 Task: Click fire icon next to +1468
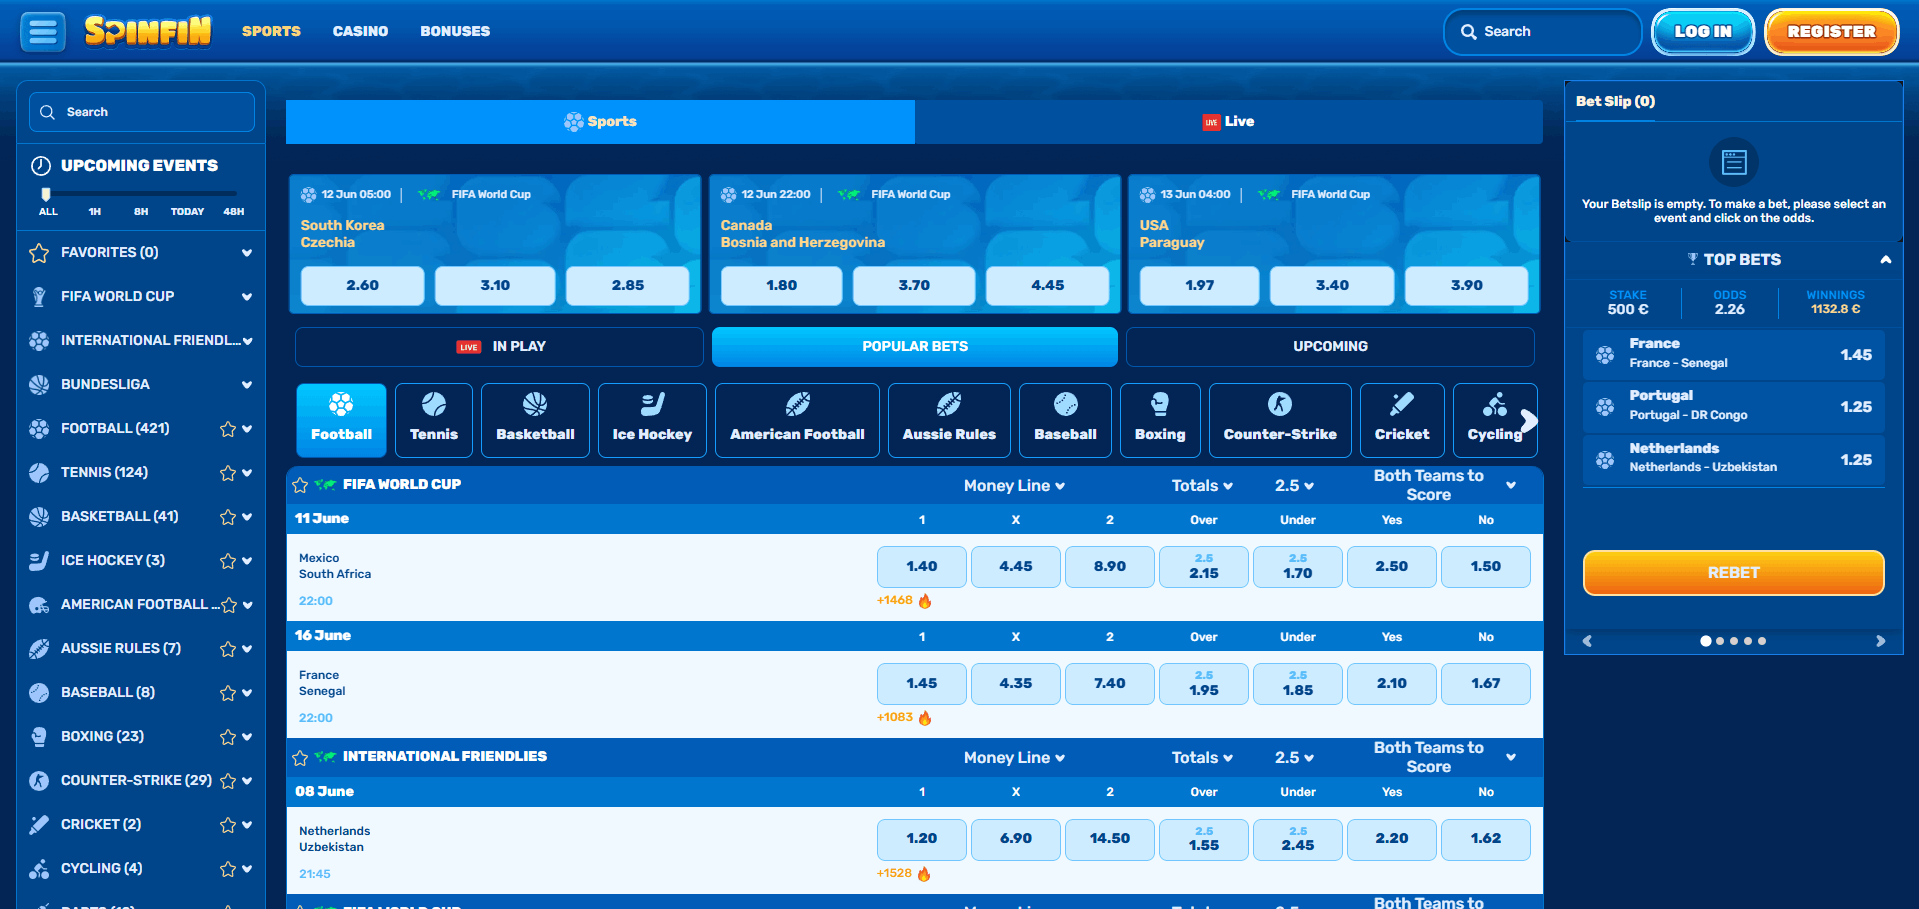(925, 601)
